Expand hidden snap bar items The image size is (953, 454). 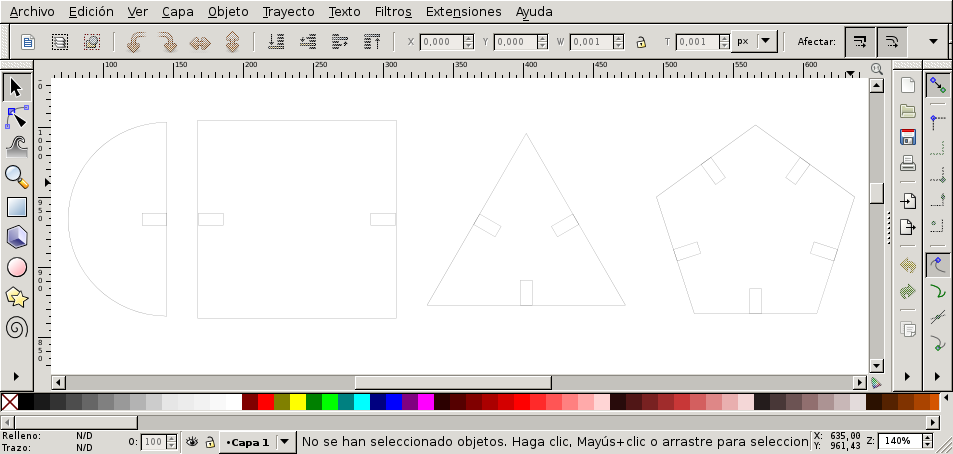pos(938,376)
